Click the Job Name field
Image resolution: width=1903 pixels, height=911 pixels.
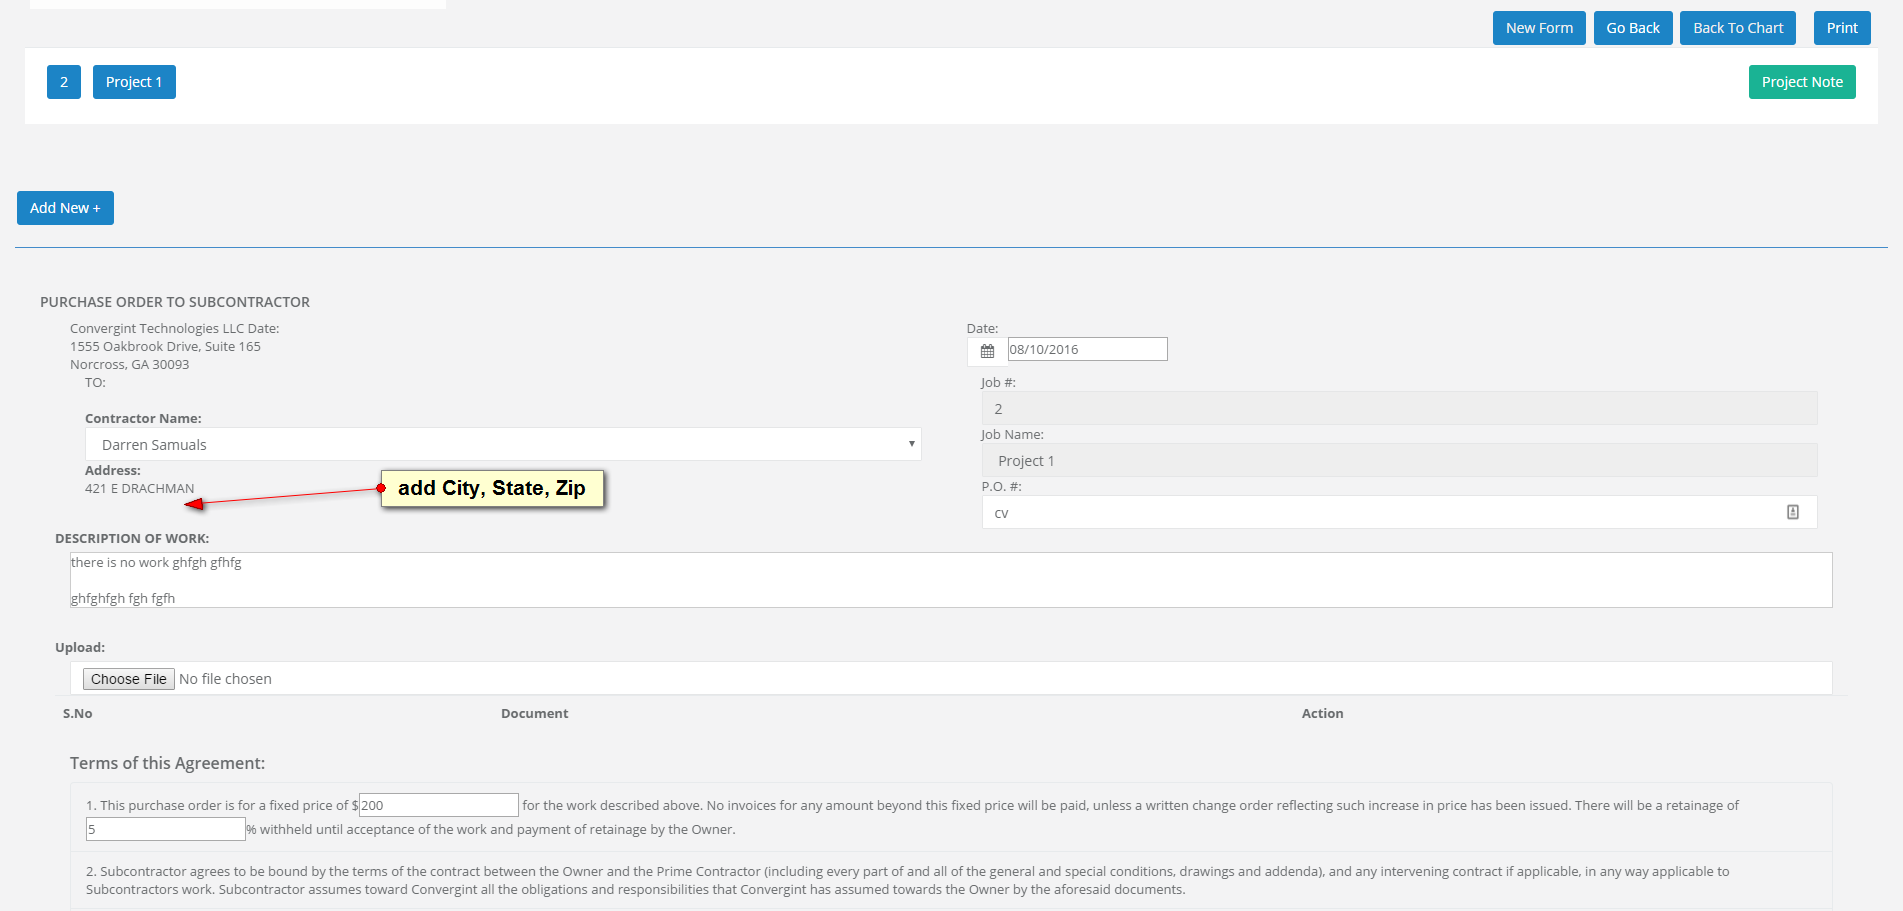coord(1399,461)
